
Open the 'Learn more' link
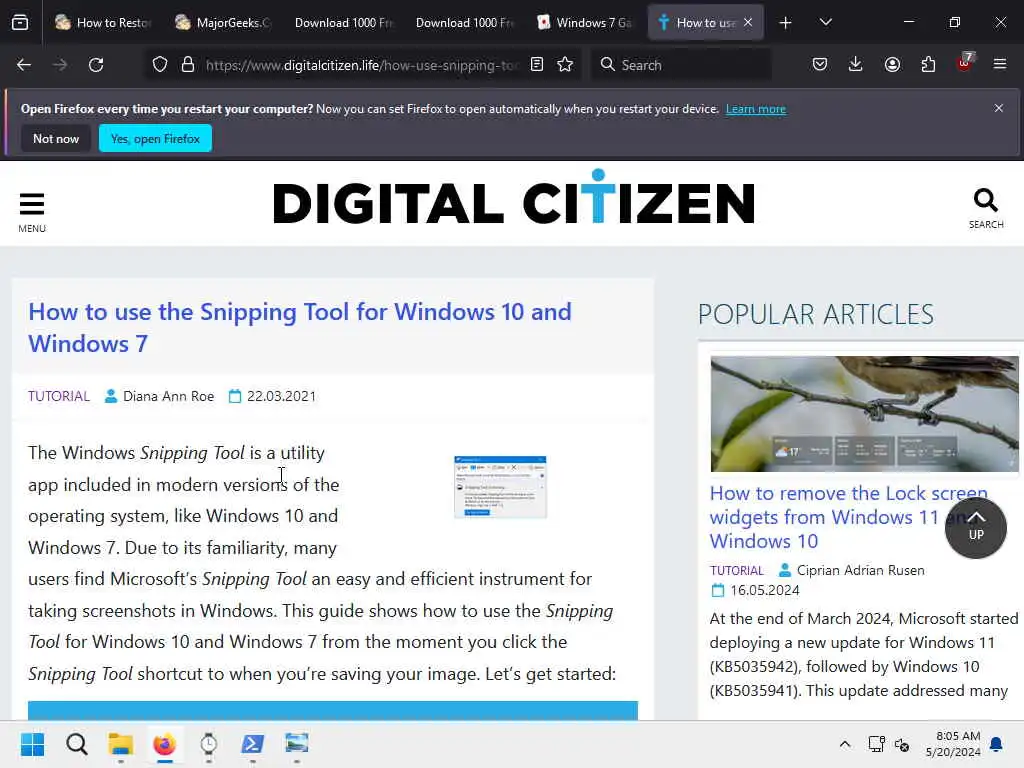click(756, 109)
